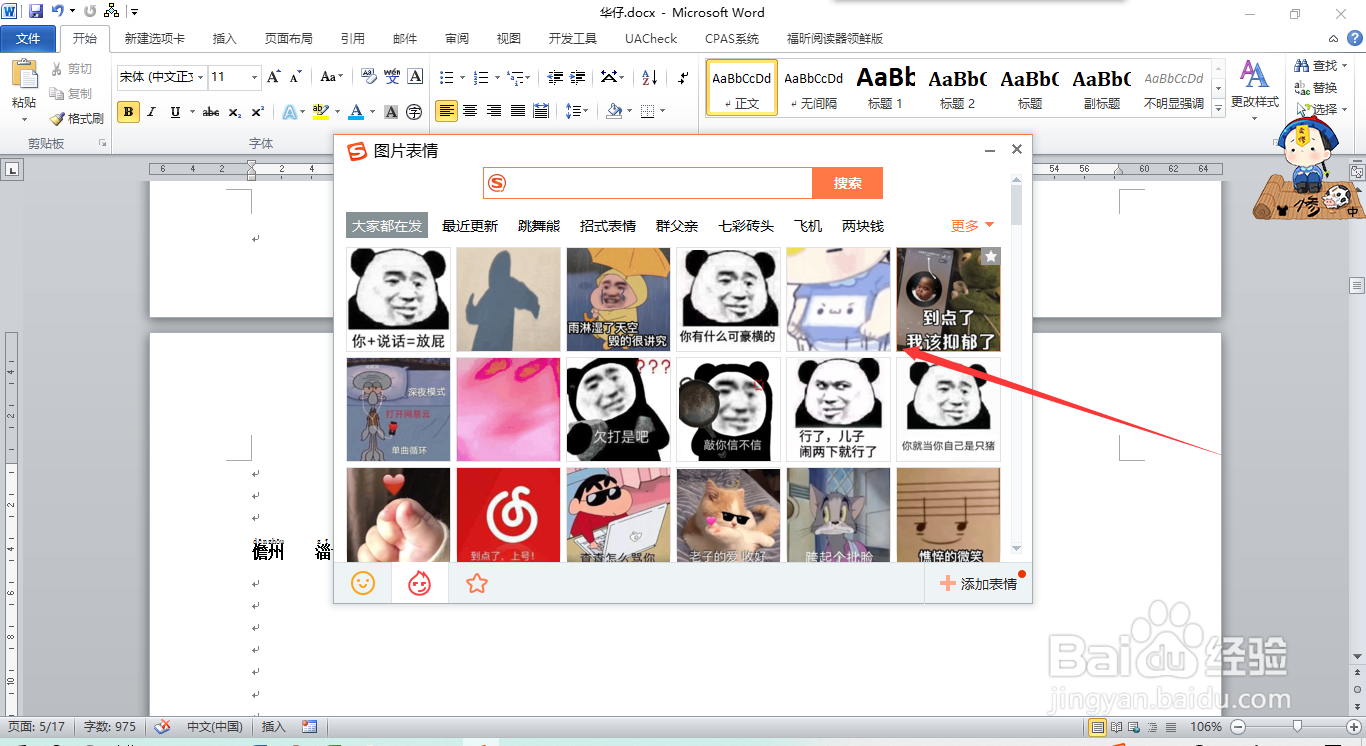Switch to the 审阅 ribbon tab
Screen dimensions: 1366x746
click(x=457, y=38)
